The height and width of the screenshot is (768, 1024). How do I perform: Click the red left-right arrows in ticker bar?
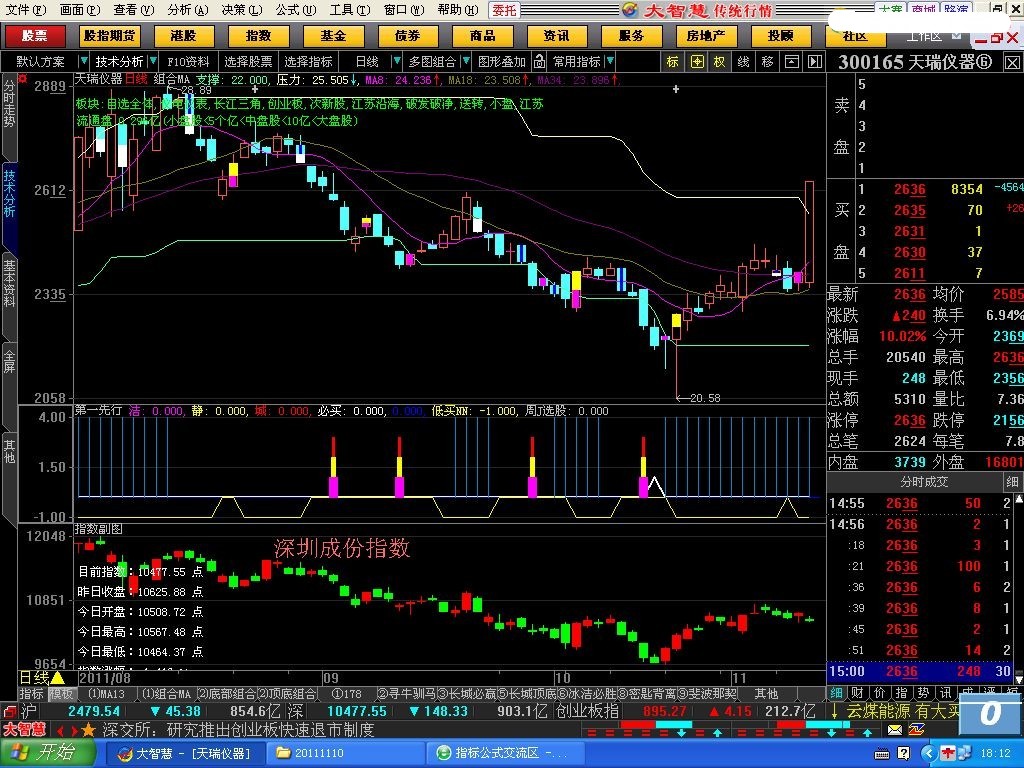[65, 730]
